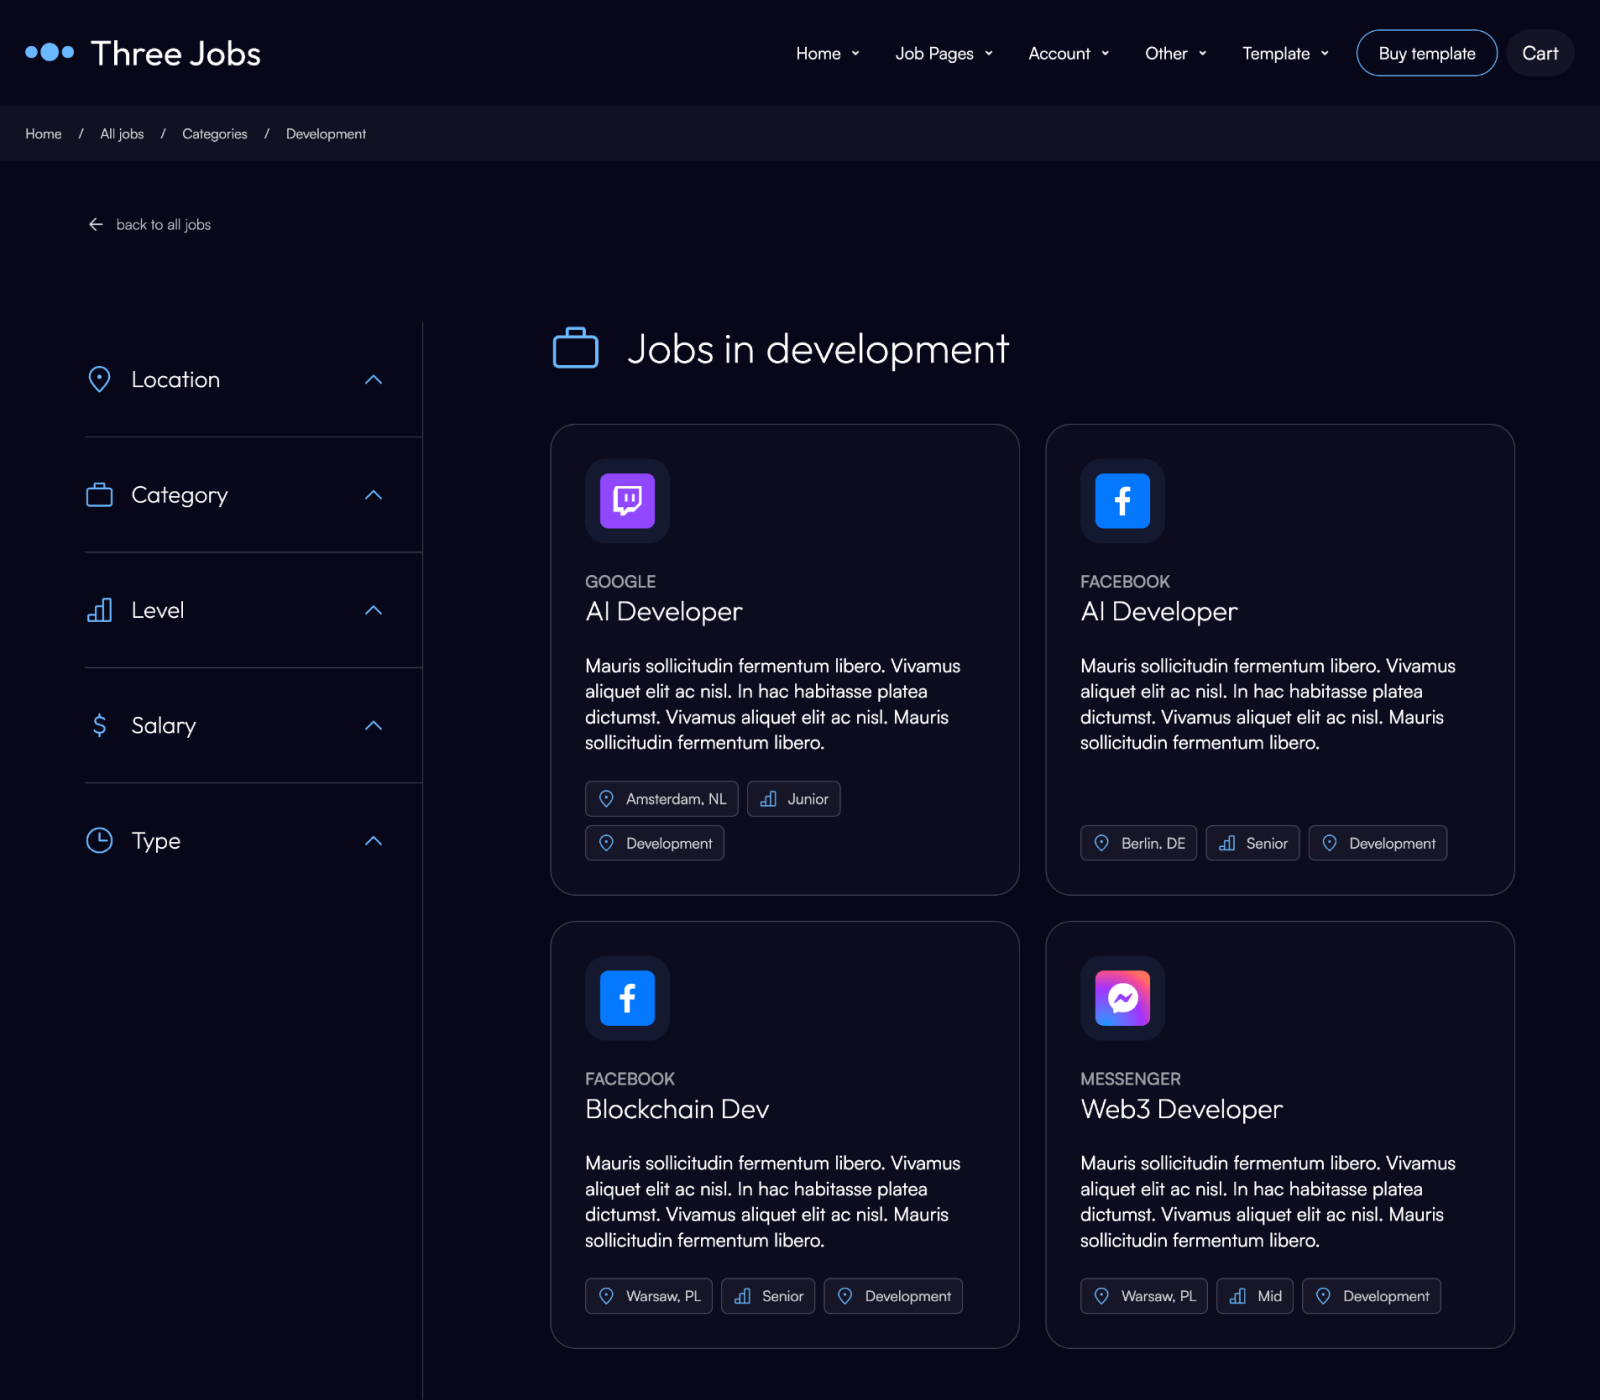This screenshot has height=1400, width=1600.
Task: Click the Berlin, DE tag text
Action: 1153,843
